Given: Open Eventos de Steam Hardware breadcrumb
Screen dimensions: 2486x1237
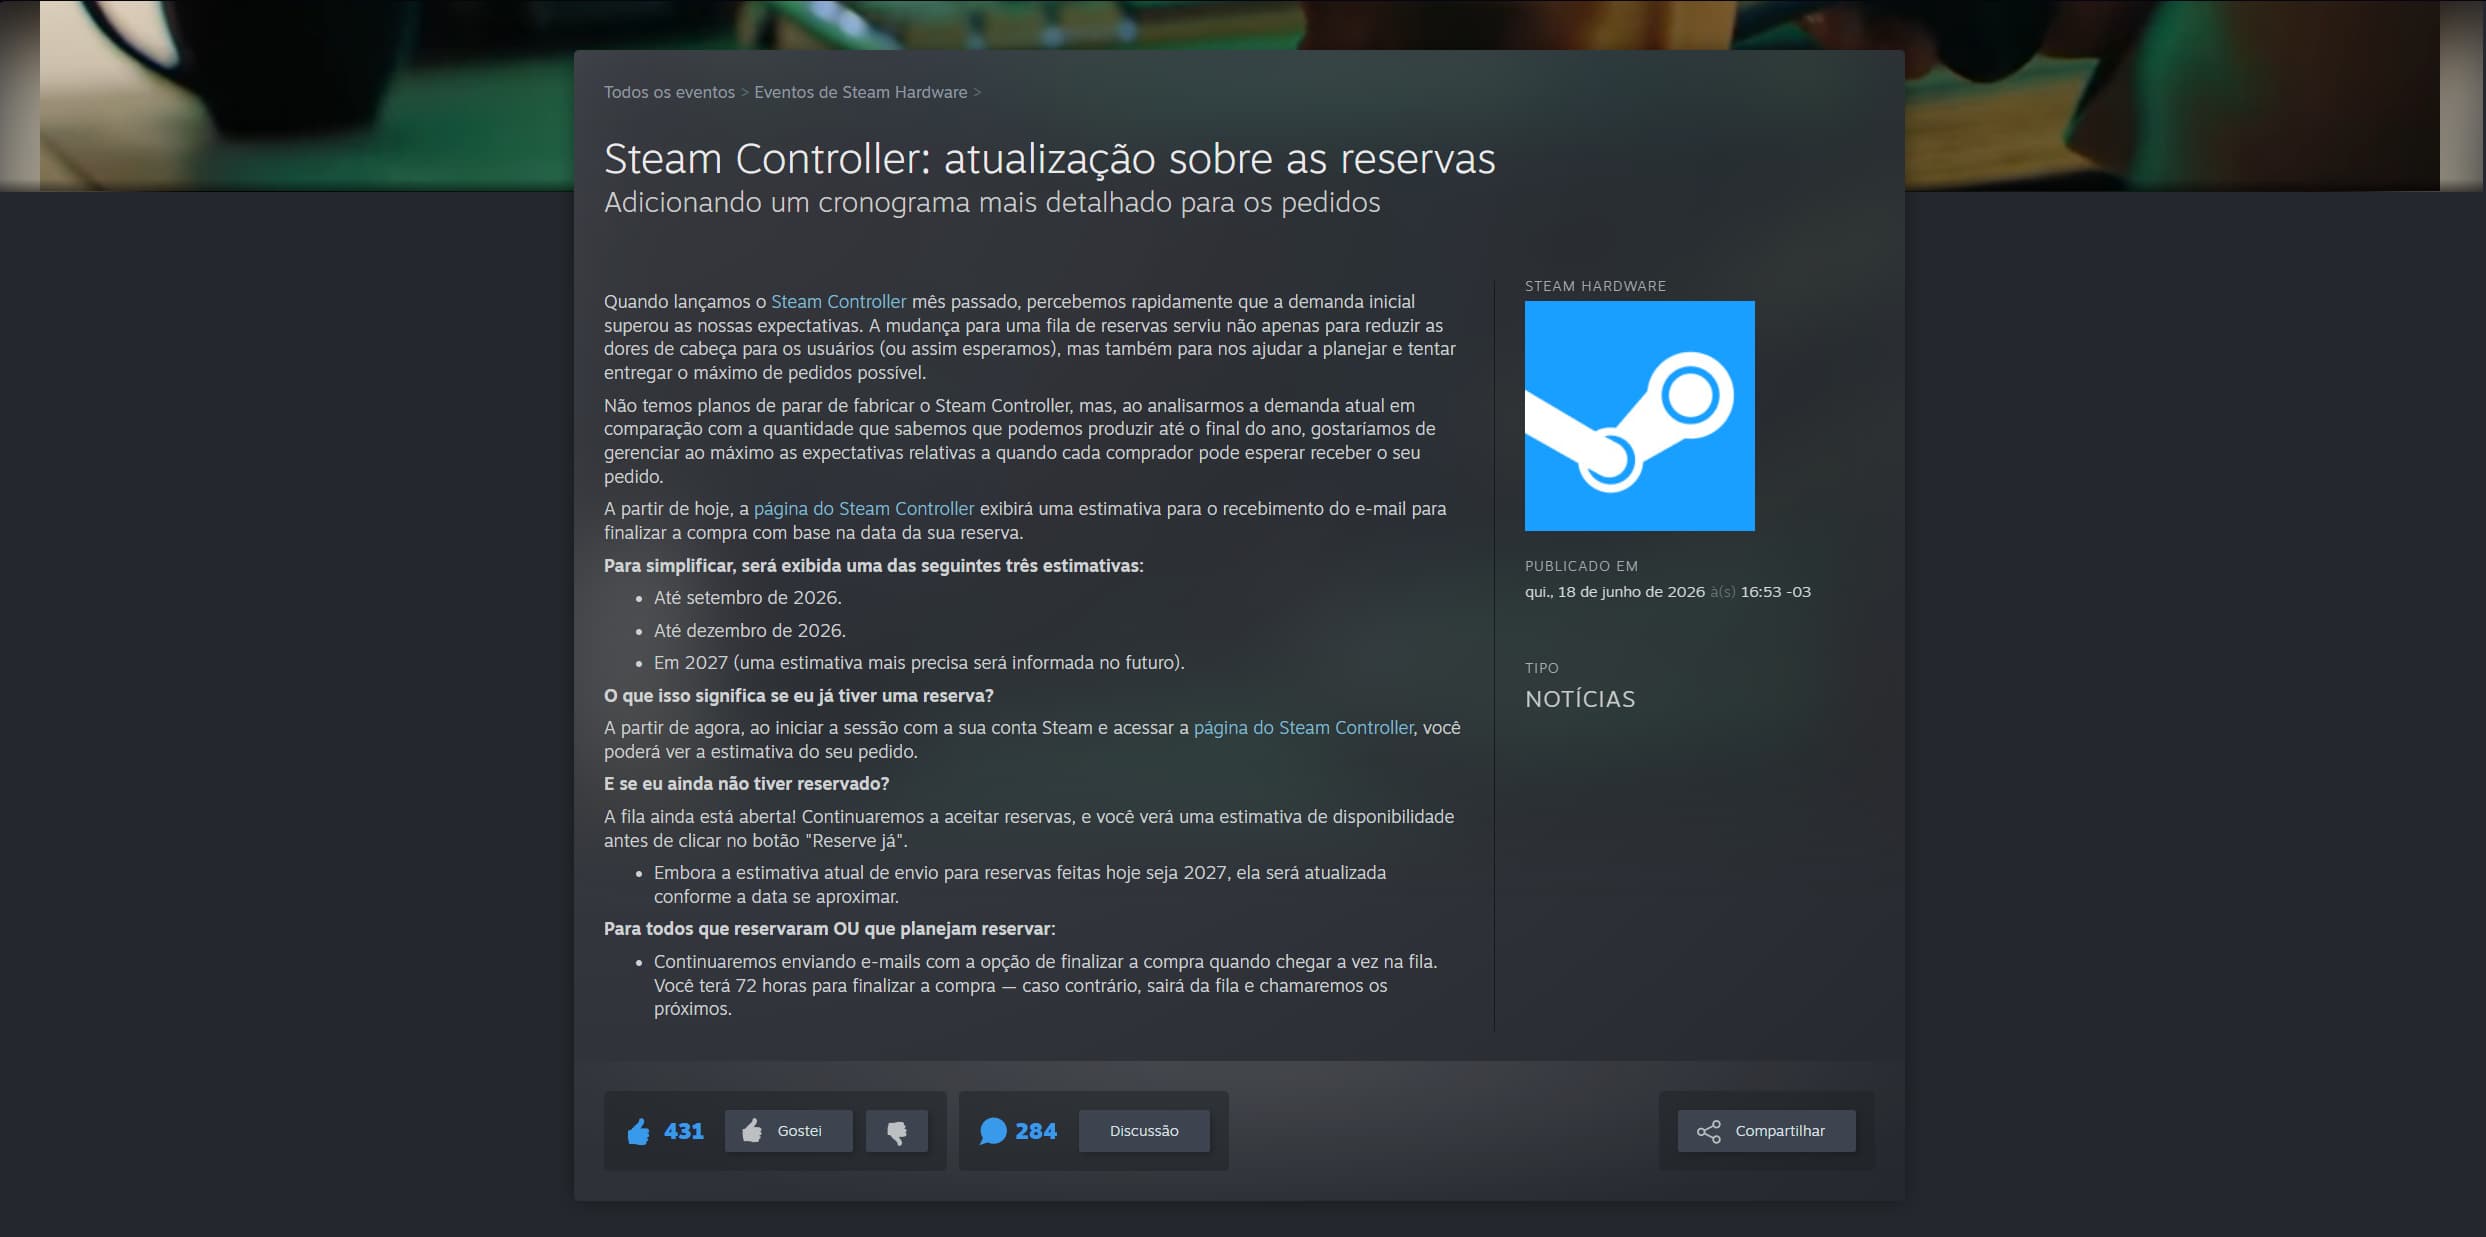Looking at the screenshot, I should coord(860,92).
